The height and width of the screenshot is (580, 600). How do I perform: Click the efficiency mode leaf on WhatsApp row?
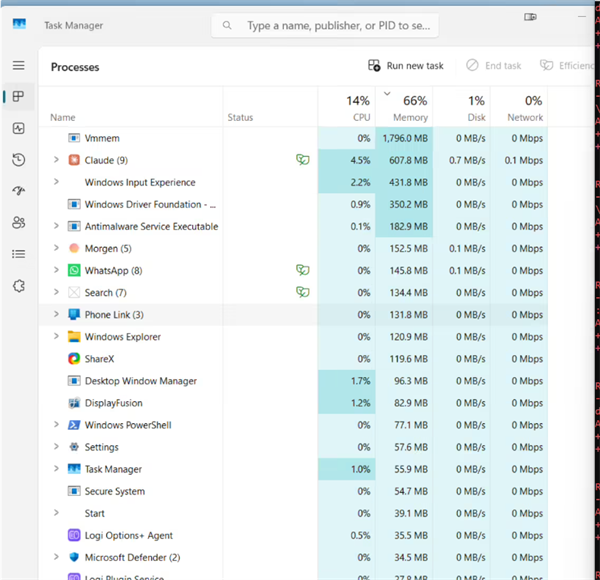point(303,270)
